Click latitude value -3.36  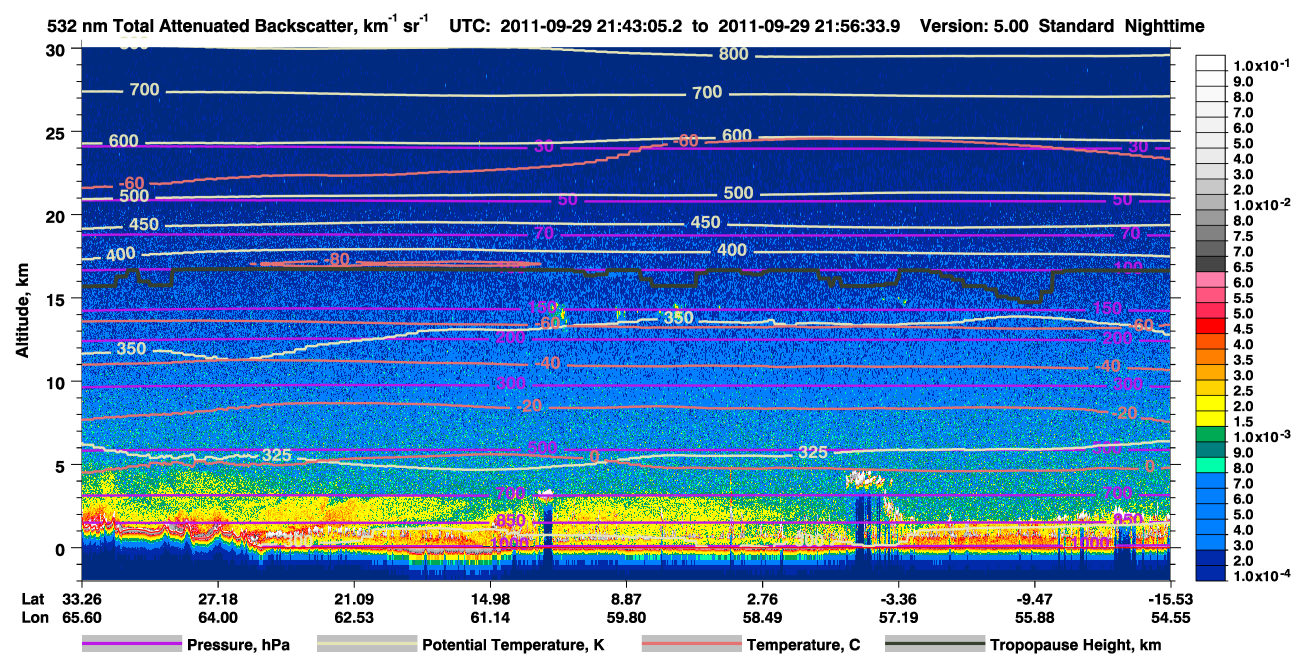pos(898,599)
